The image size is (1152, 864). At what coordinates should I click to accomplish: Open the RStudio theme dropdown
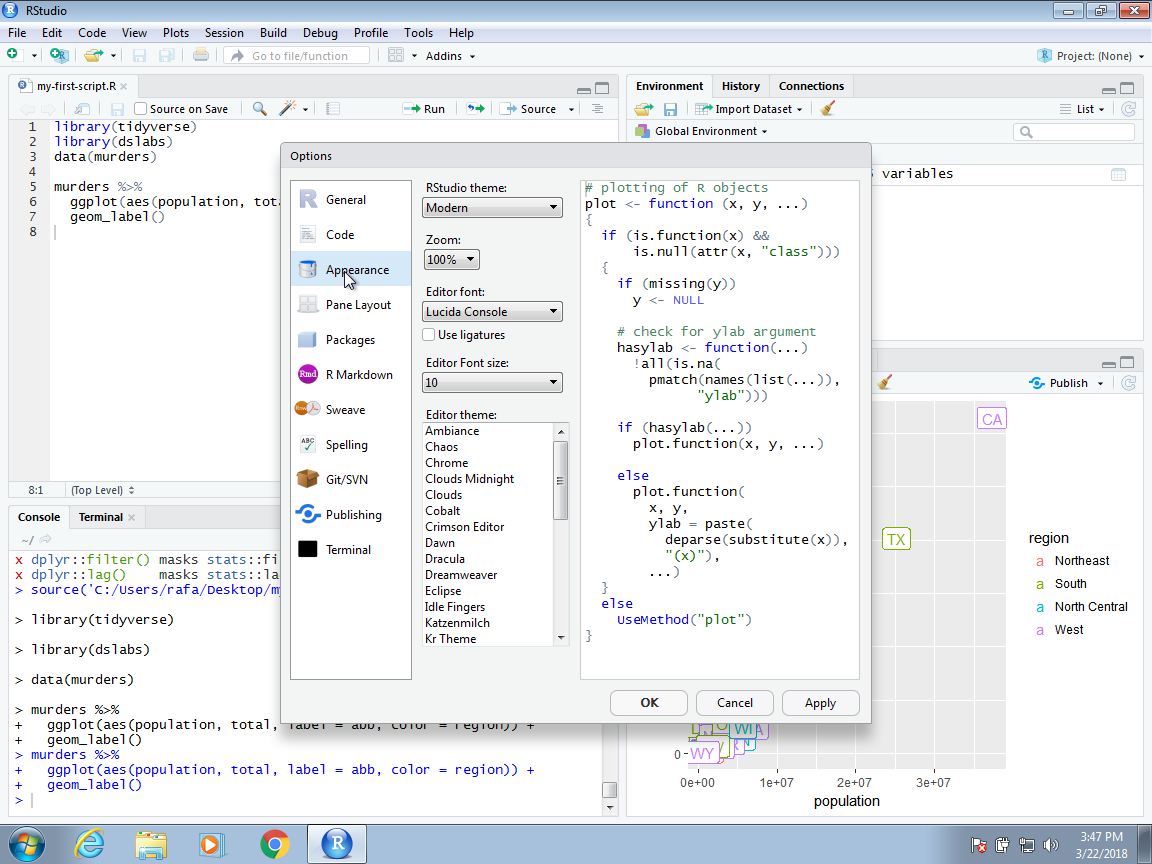point(492,207)
